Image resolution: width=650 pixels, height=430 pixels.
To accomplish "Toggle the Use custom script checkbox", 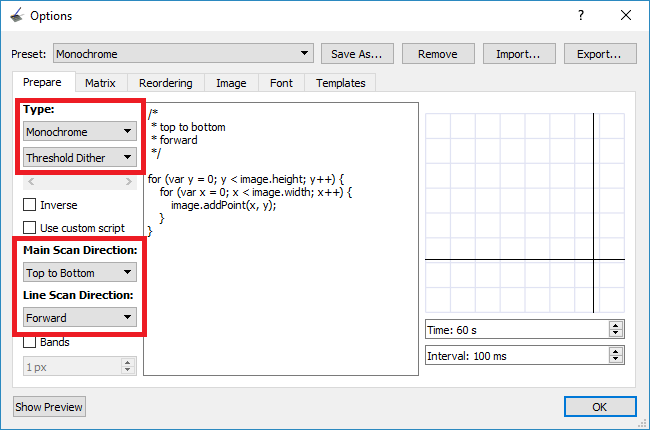I will (x=30, y=228).
